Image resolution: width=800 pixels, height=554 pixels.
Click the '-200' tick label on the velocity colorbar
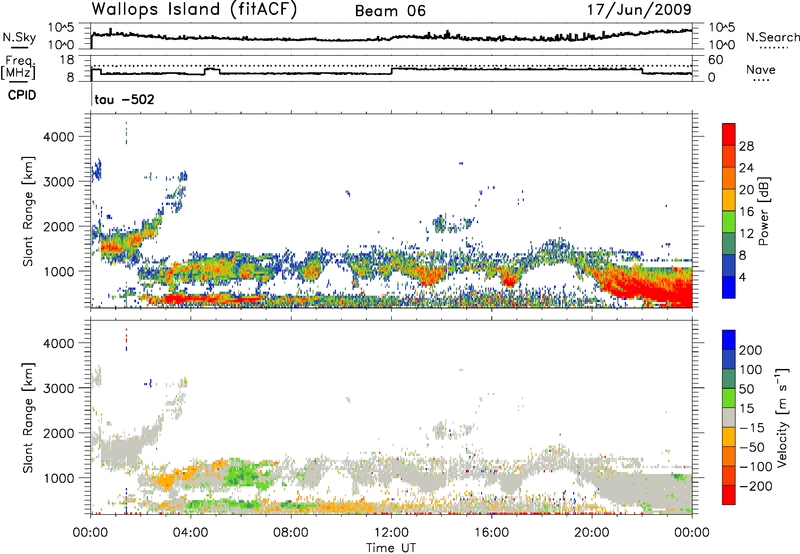(755, 486)
